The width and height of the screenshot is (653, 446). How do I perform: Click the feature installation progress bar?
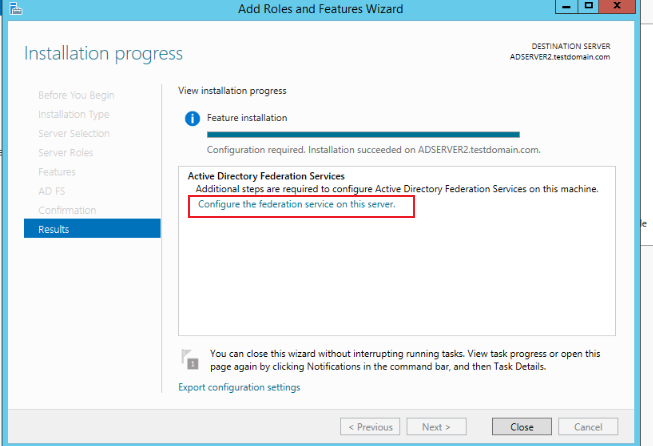pyautogui.click(x=363, y=135)
